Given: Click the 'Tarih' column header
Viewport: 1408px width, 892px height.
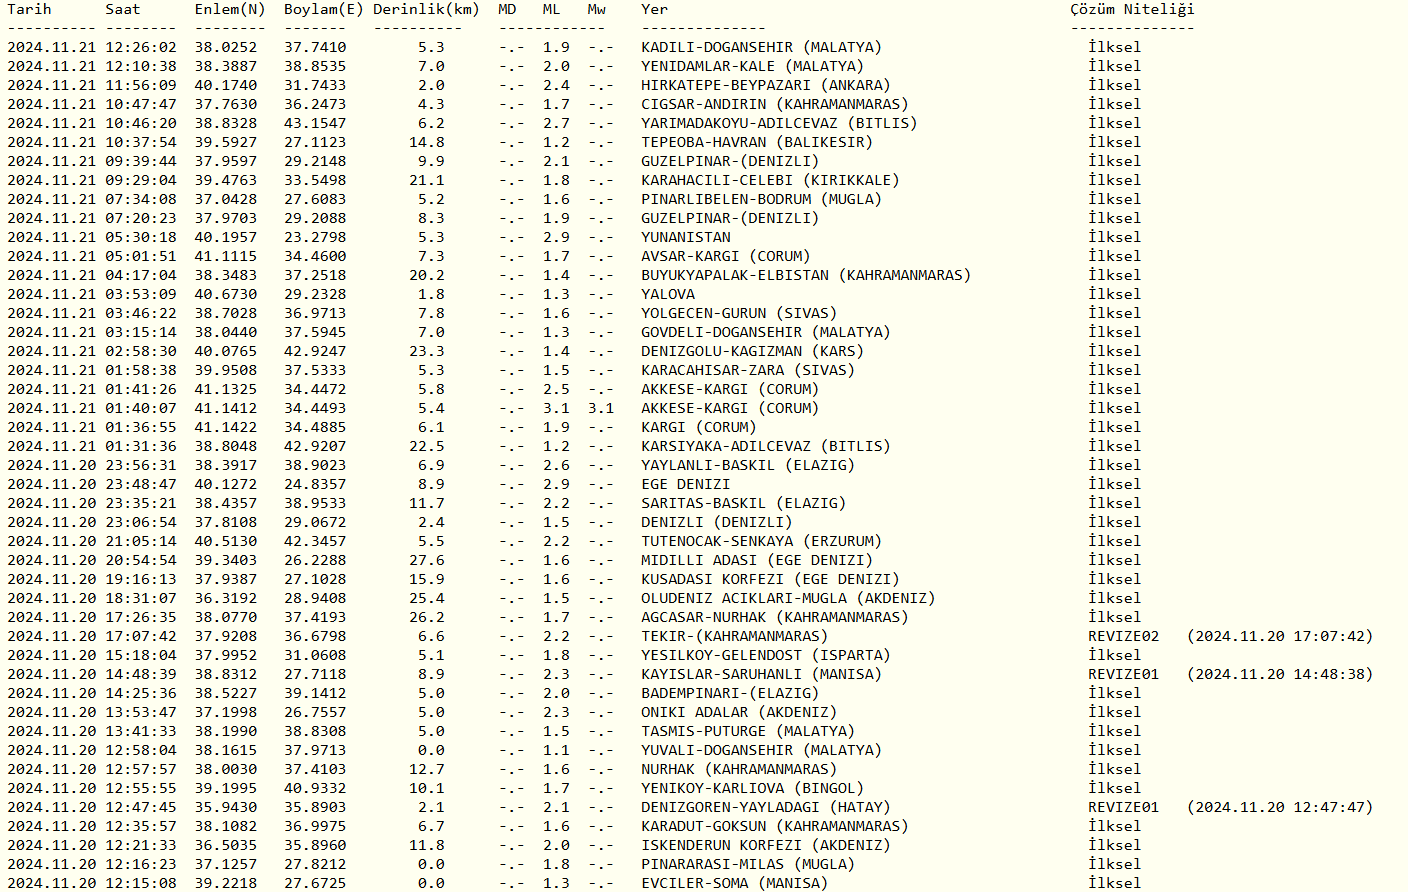Looking at the screenshot, I should click(29, 9).
